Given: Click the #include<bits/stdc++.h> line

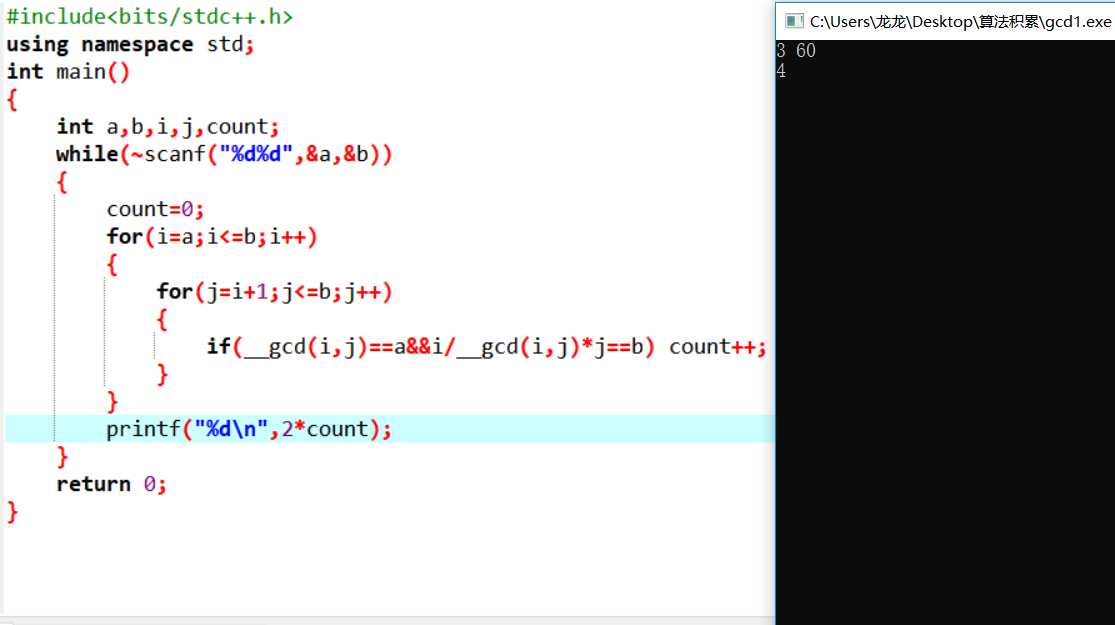Looking at the screenshot, I should (x=149, y=16).
